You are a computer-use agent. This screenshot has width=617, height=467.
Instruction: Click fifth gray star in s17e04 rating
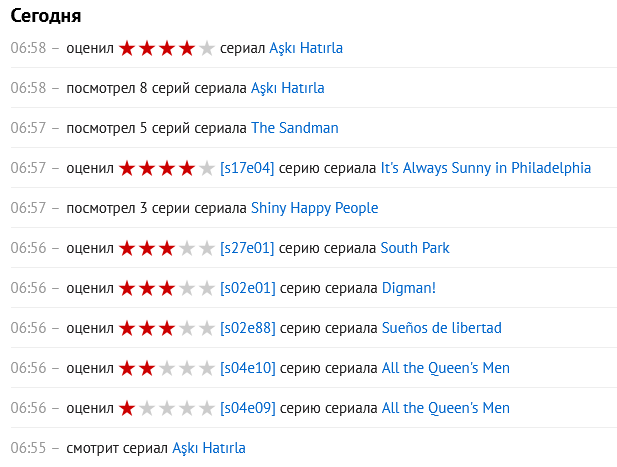point(207,168)
